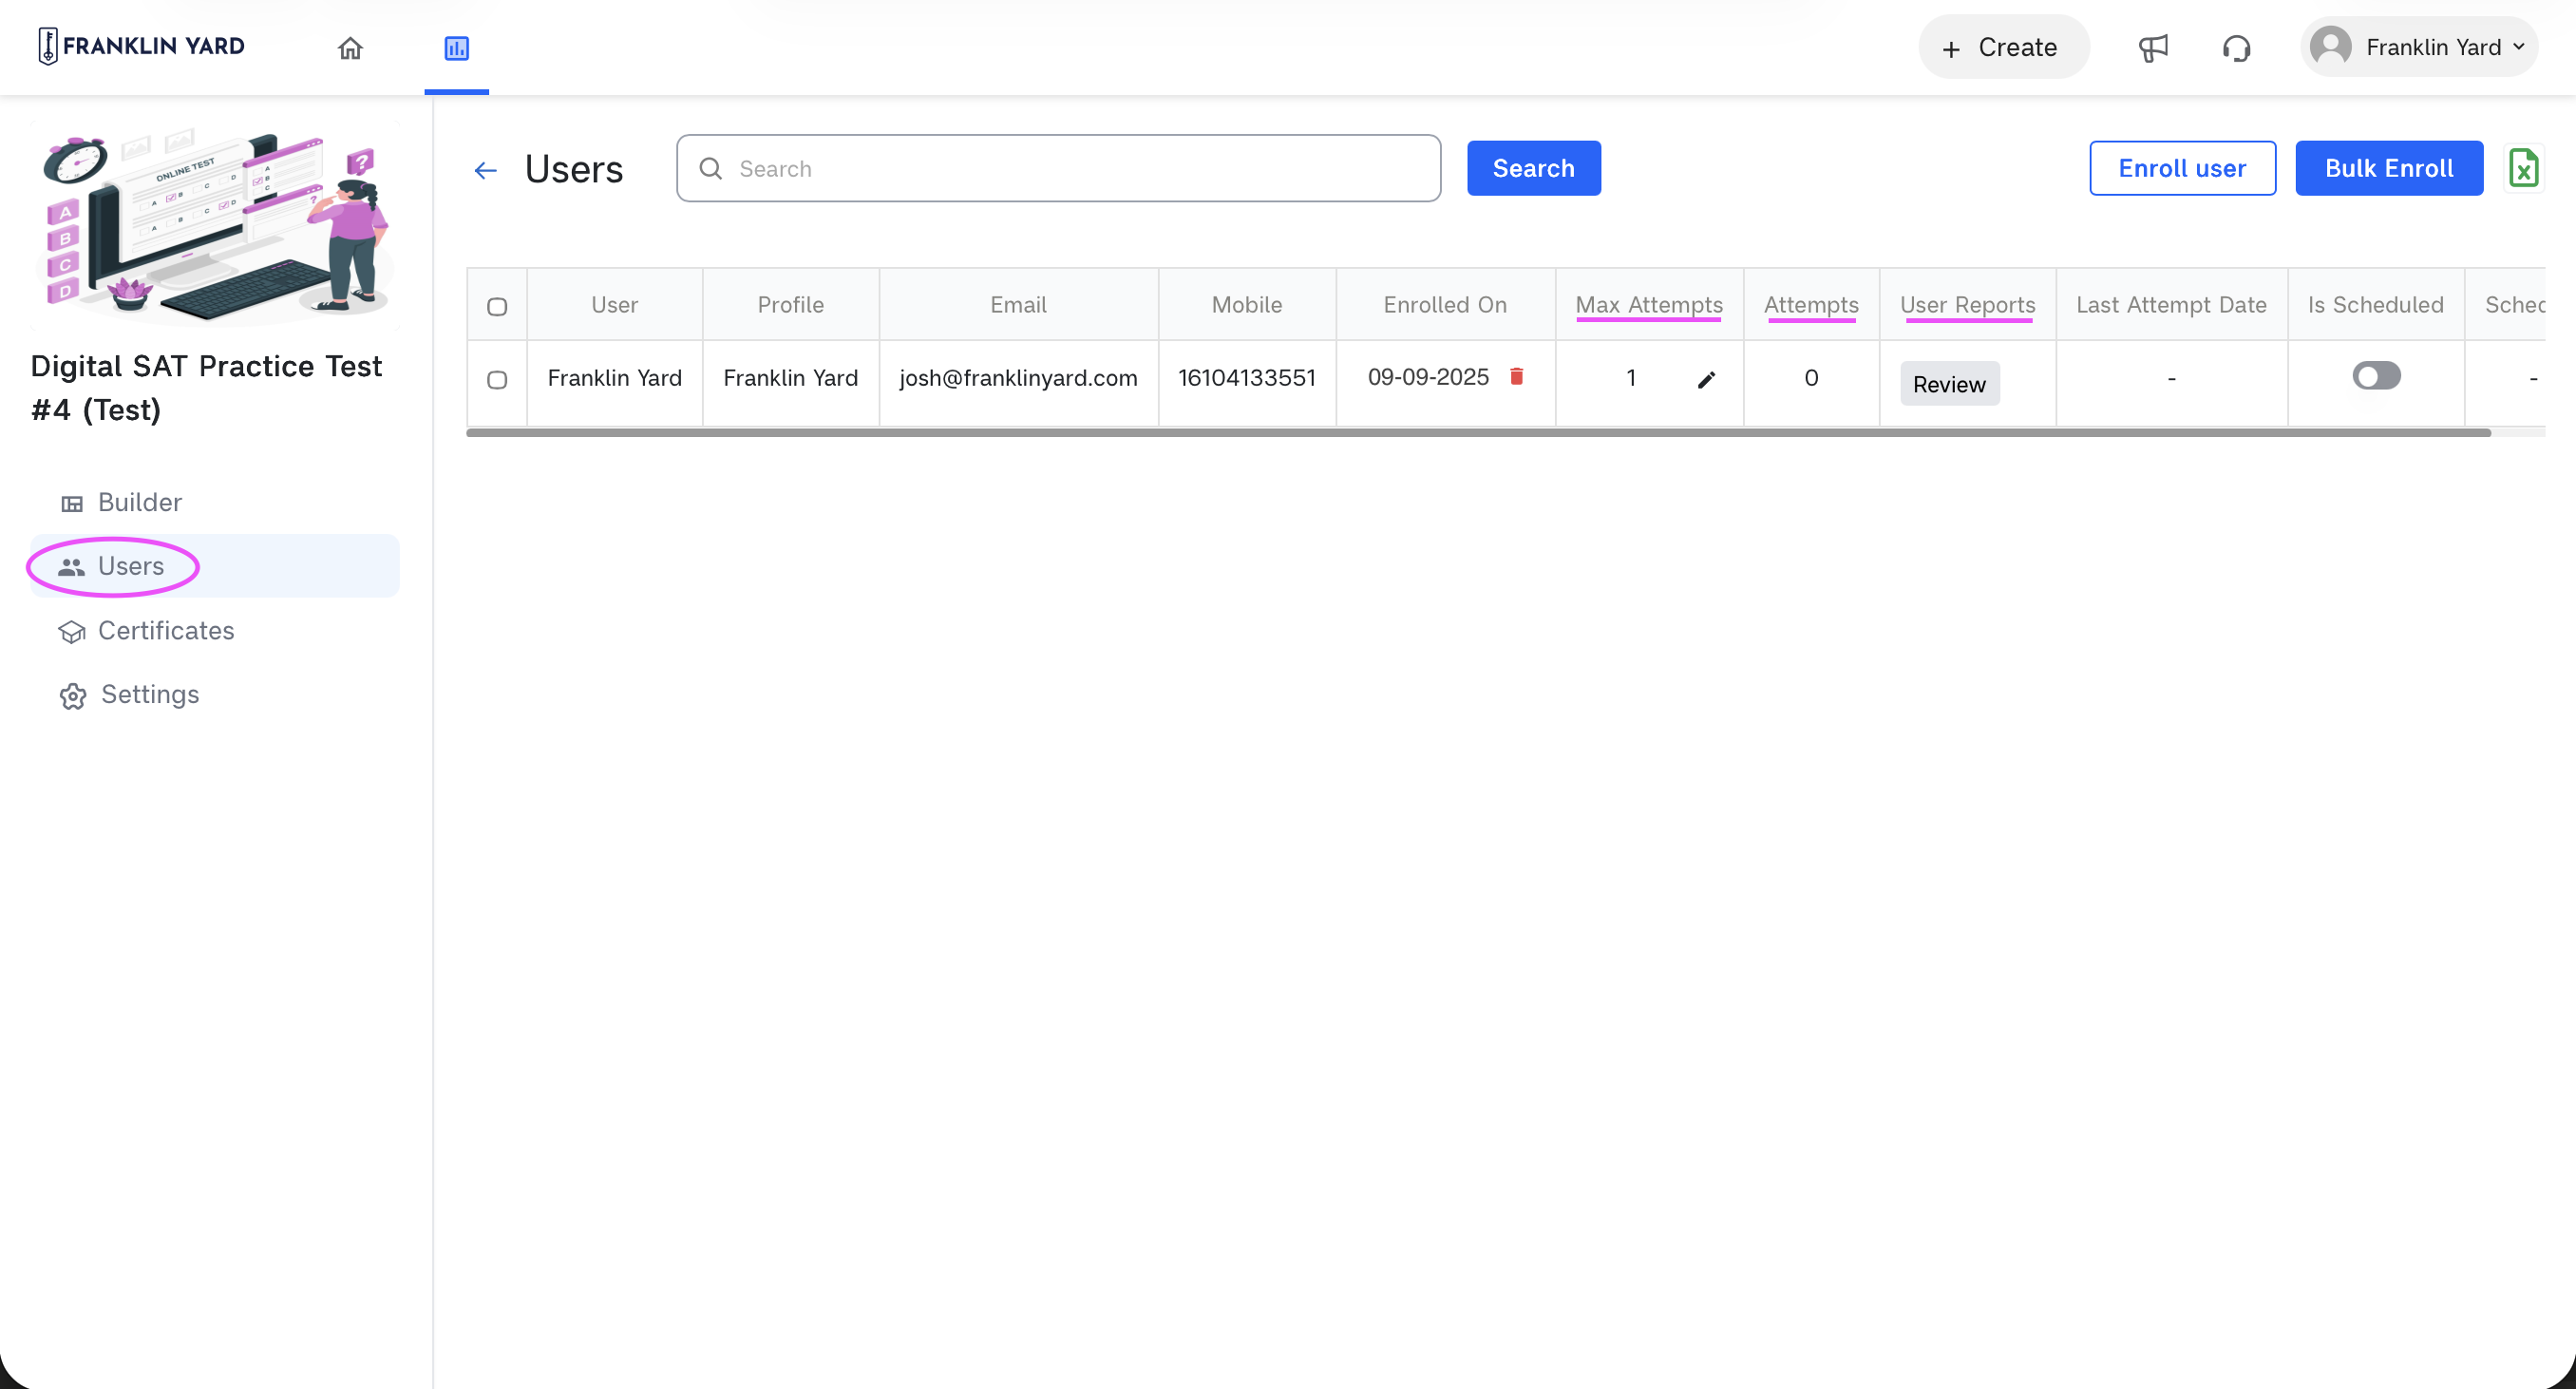
Task: Click the Profile column header
Action: click(790, 305)
